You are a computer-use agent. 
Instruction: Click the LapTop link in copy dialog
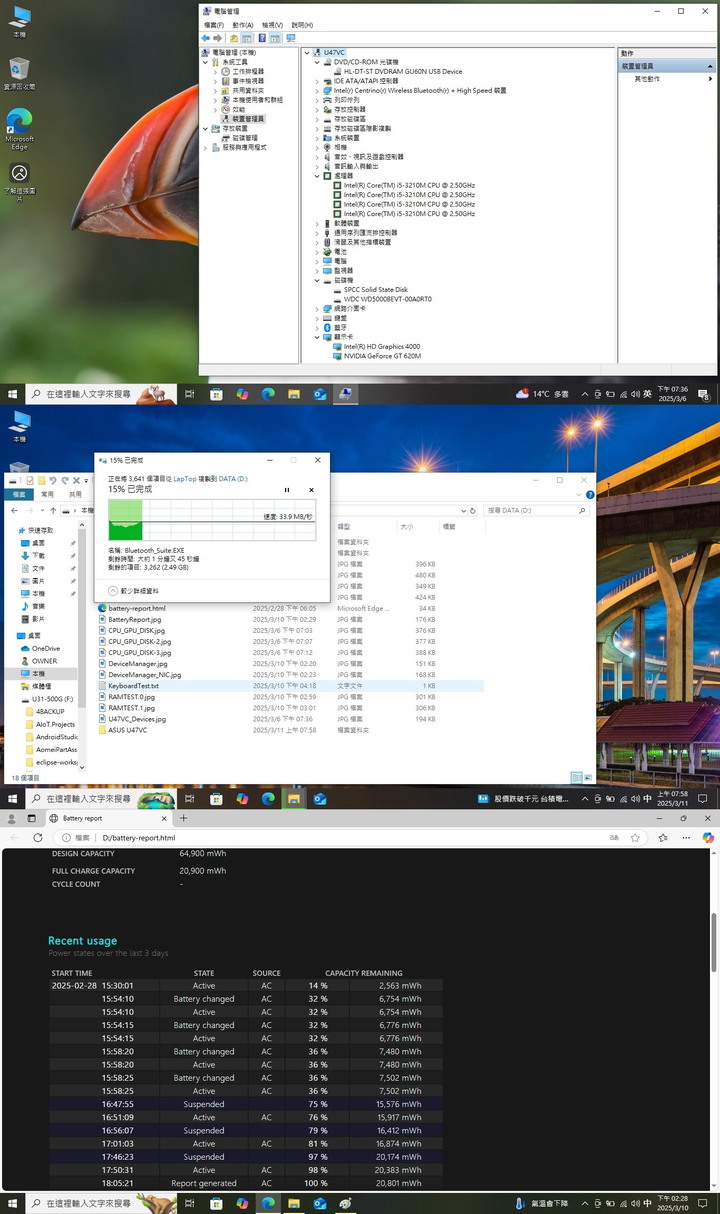186,479
